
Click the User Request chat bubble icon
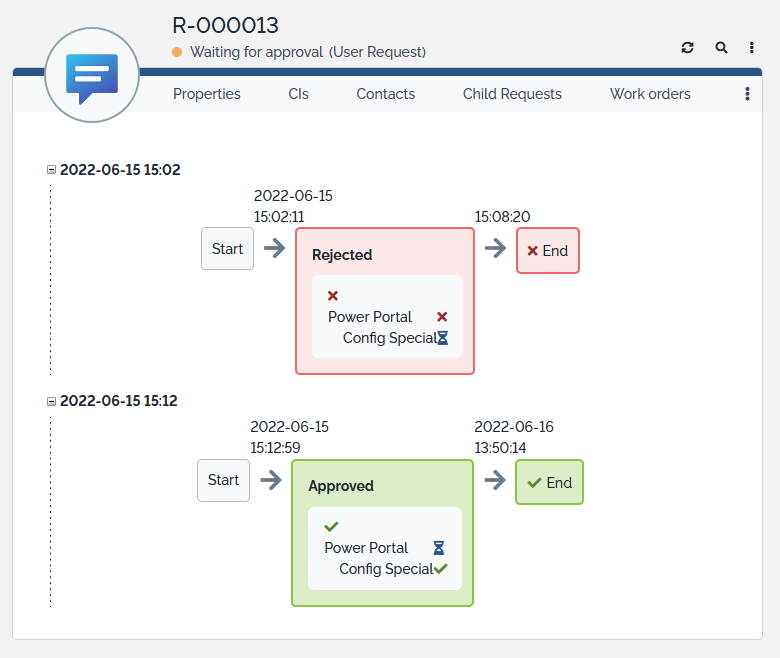[92, 77]
